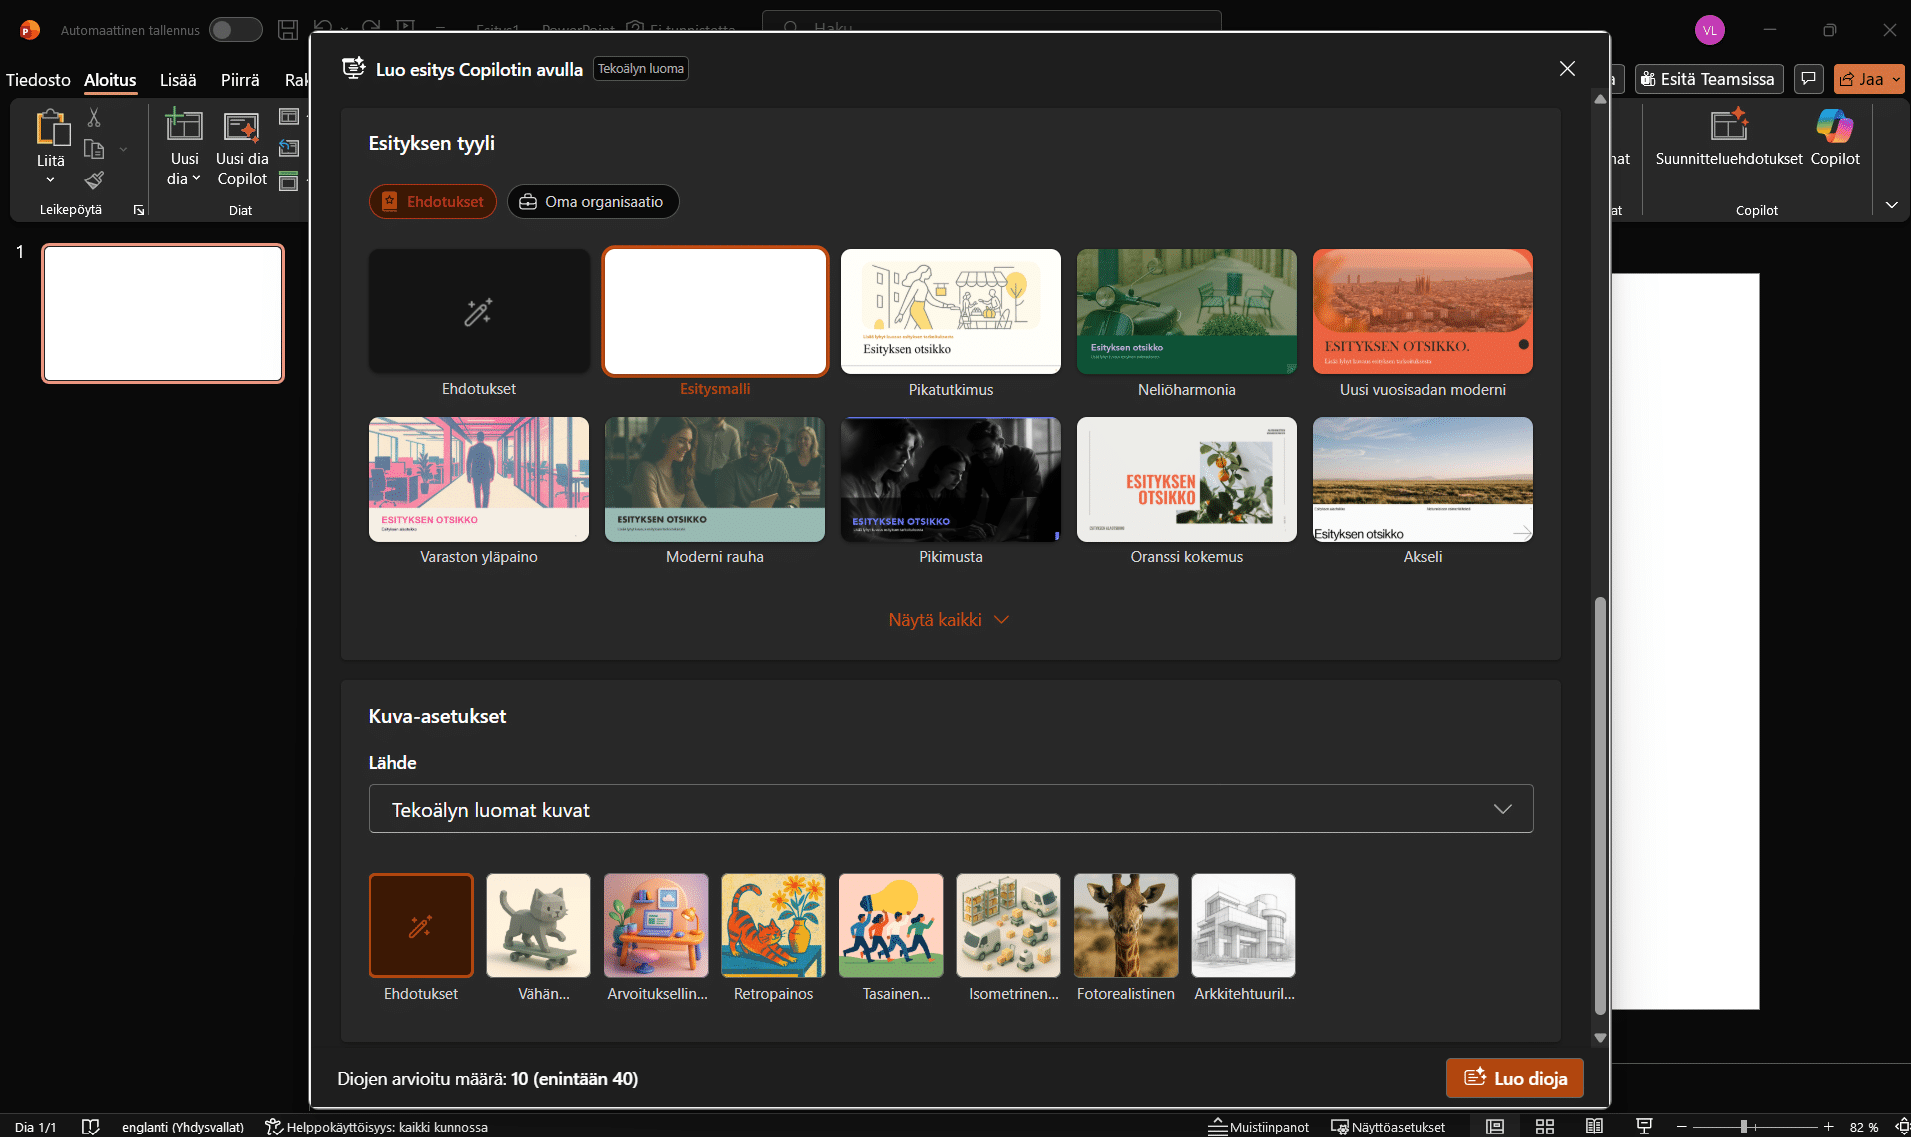
Task: Select the Oma organisaatio filter
Action: coord(593,202)
